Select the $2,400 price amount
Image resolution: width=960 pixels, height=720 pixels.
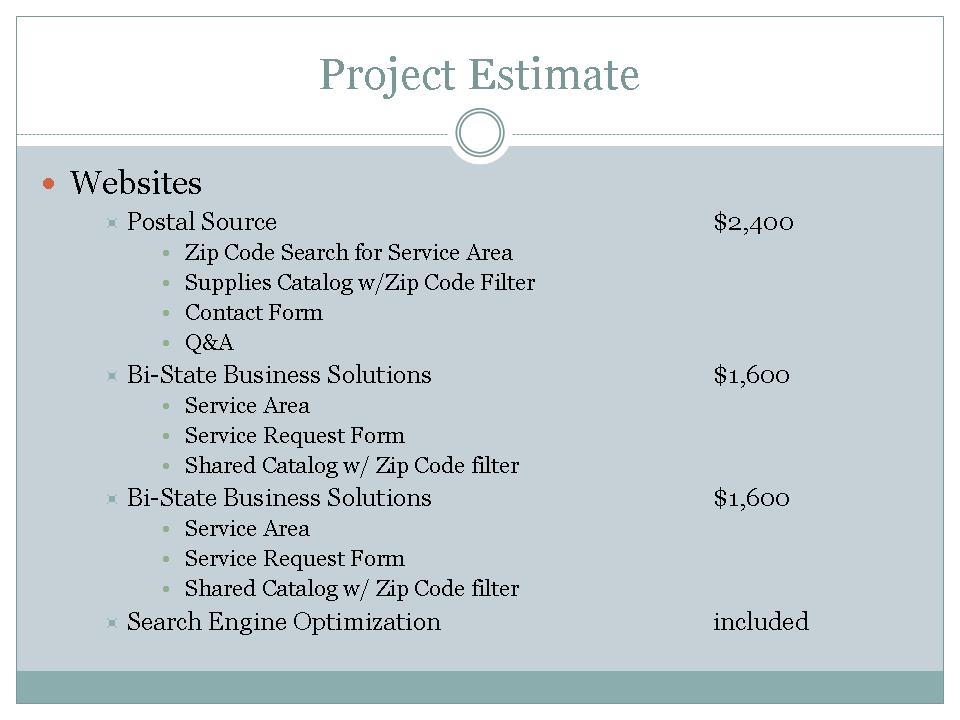[x=753, y=222]
